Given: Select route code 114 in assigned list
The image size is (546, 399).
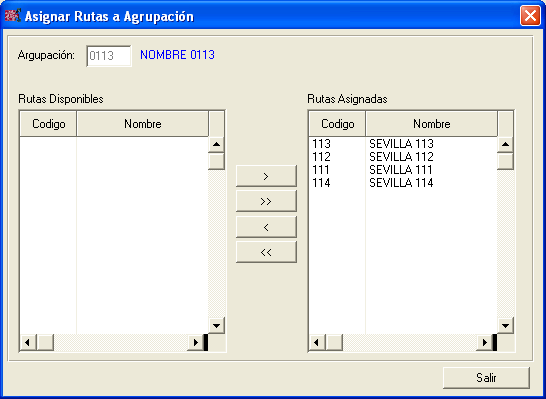Looking at the screenshot, I should [321, 183].
